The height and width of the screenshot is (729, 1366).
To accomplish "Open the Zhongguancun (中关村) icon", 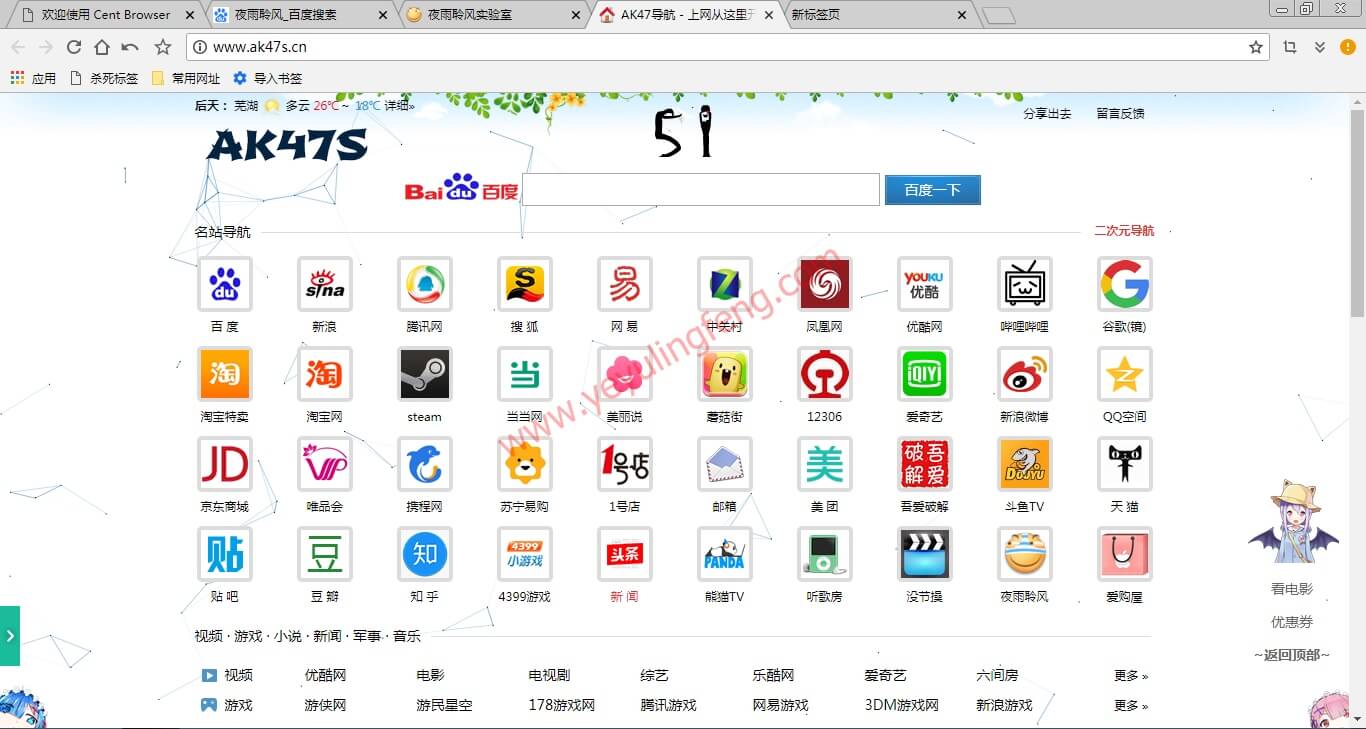I will 725,284.
